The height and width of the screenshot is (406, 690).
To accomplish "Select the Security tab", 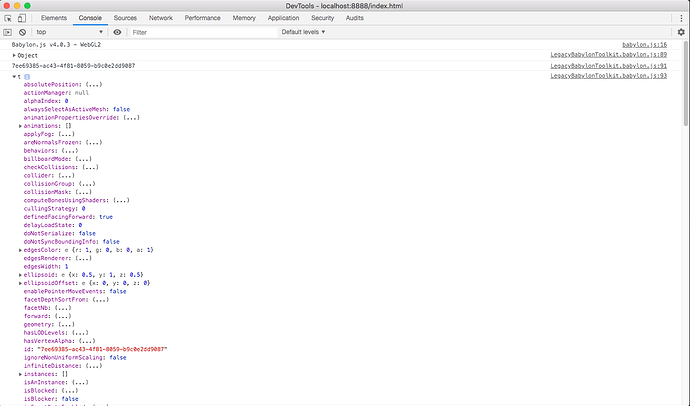I will (323, 18).
